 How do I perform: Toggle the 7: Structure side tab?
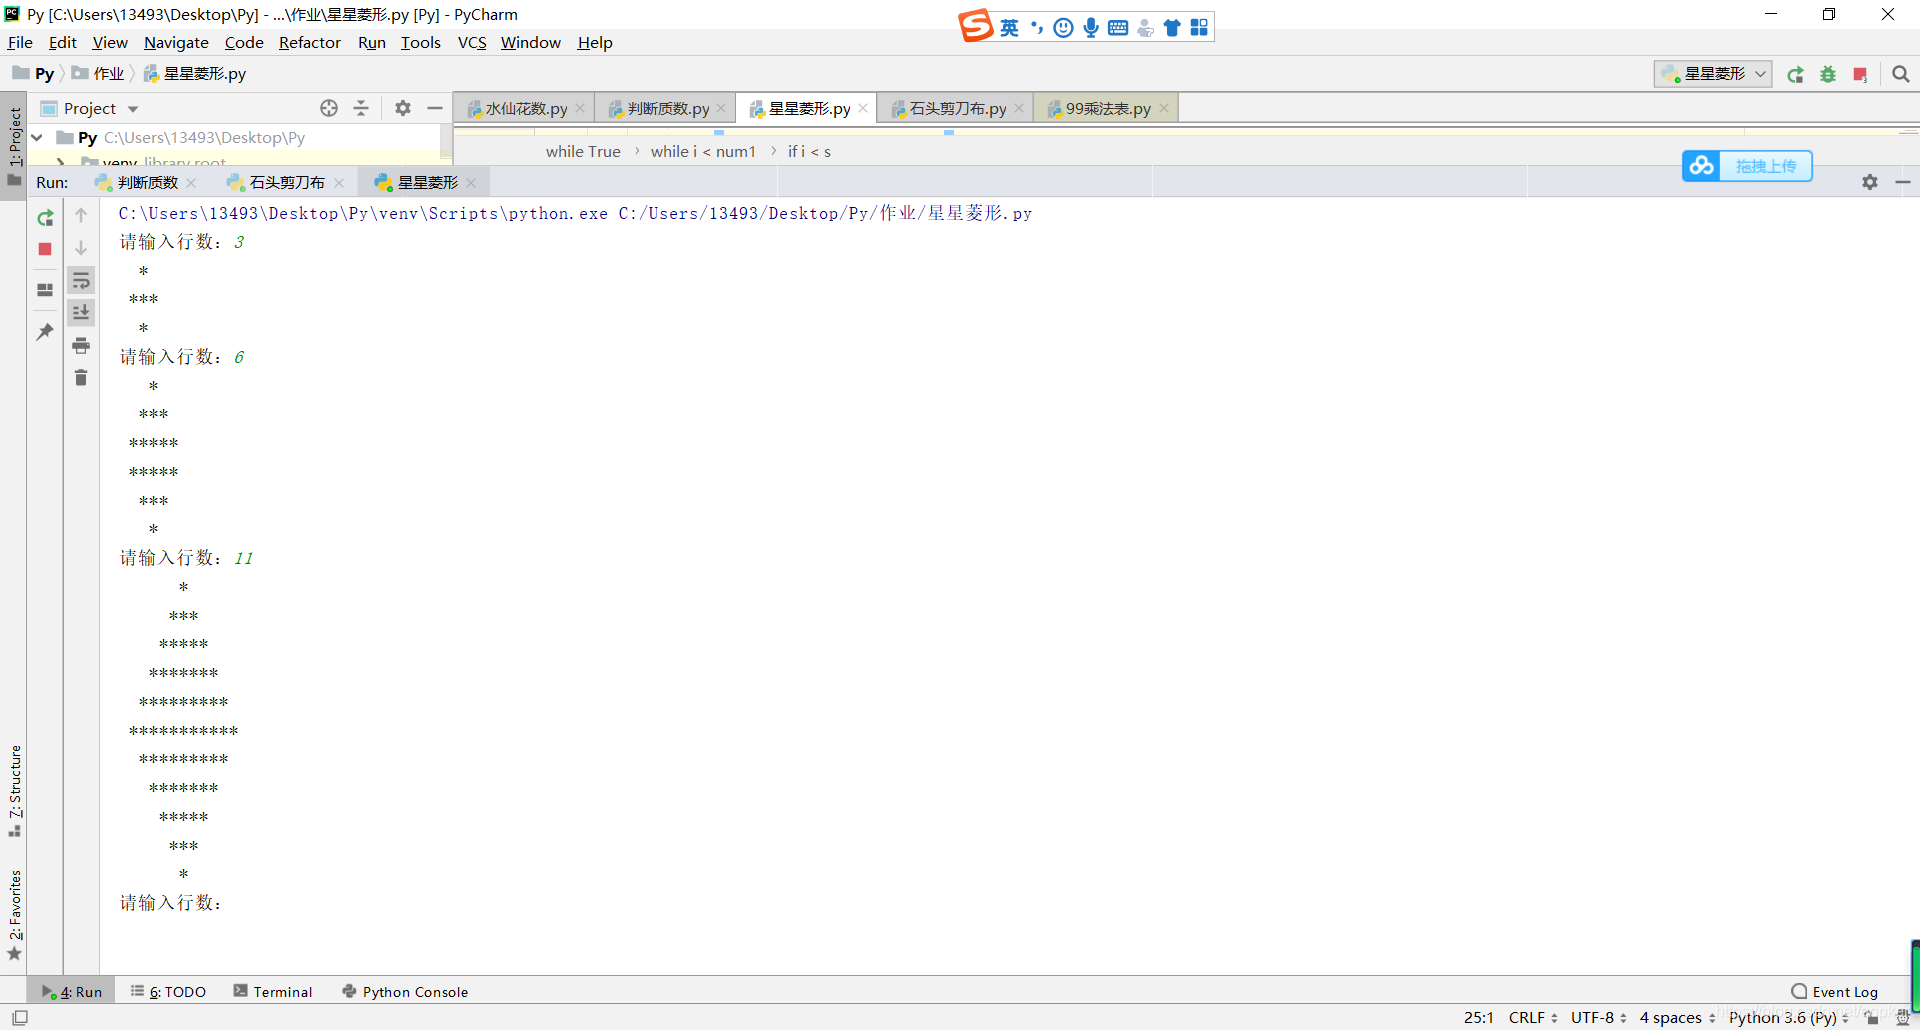[14, 791]
